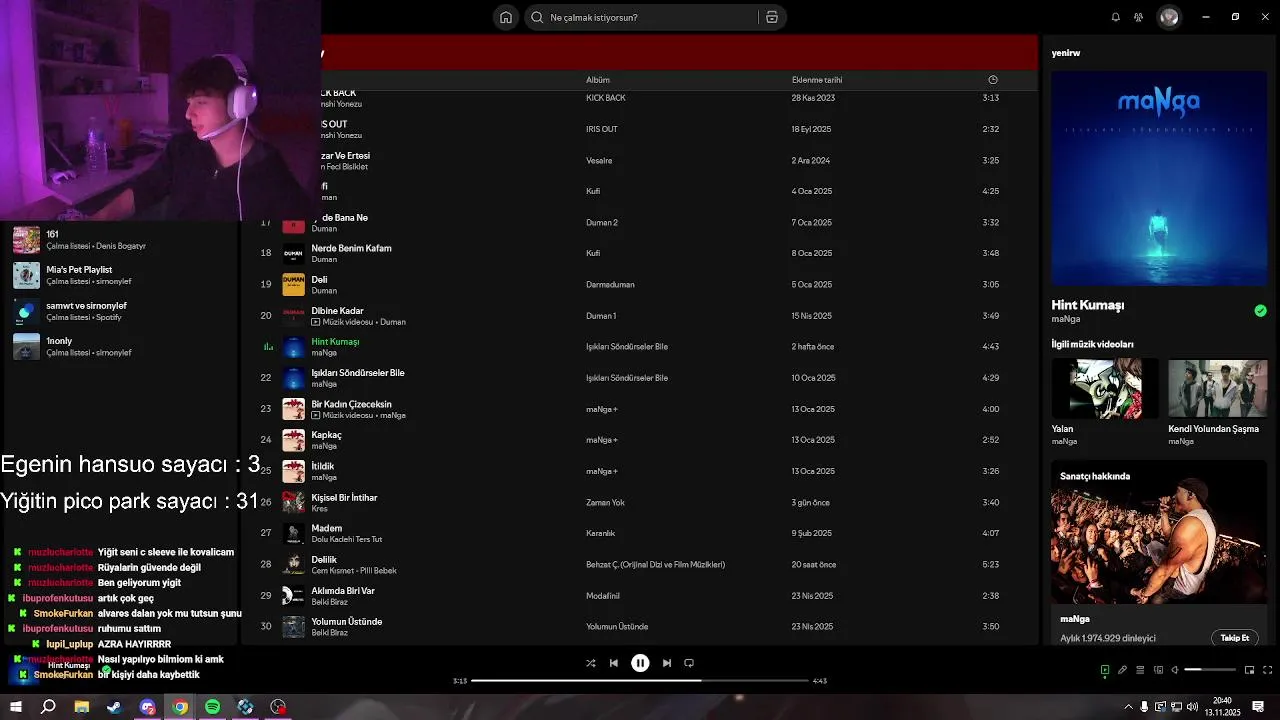Mute the Spotify volume speaker icon
1280x720 pixels.
tap(1175, 670)
